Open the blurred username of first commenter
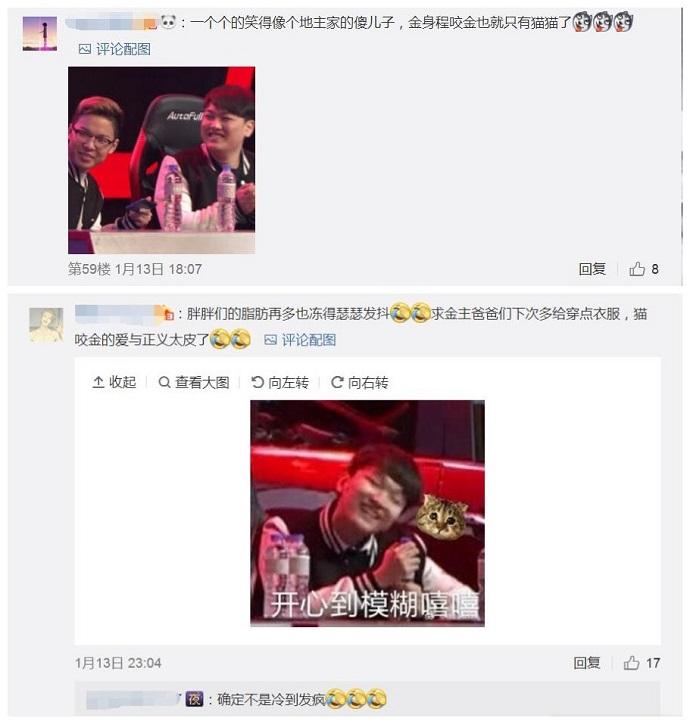 (x=111, y=22)
